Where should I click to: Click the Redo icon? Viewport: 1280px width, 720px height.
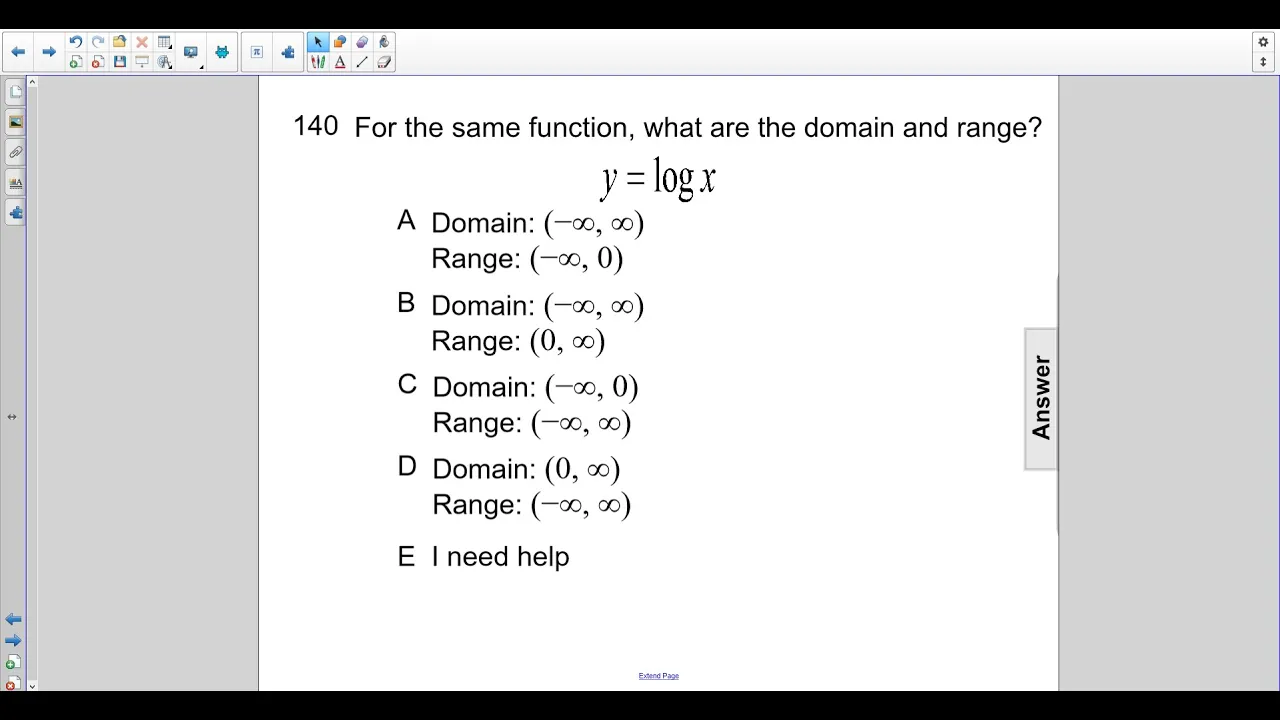pos(98,42)
